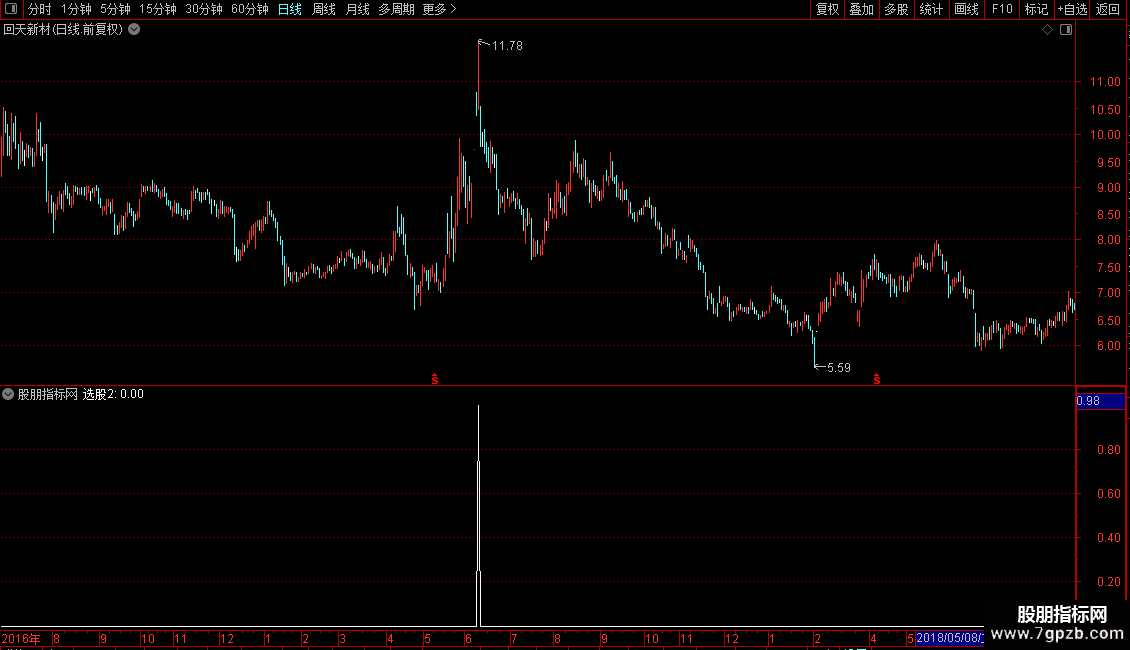Viewport: 1130px width, 650px height.
Task: Select the 5分钟 period
Action: 115,9
